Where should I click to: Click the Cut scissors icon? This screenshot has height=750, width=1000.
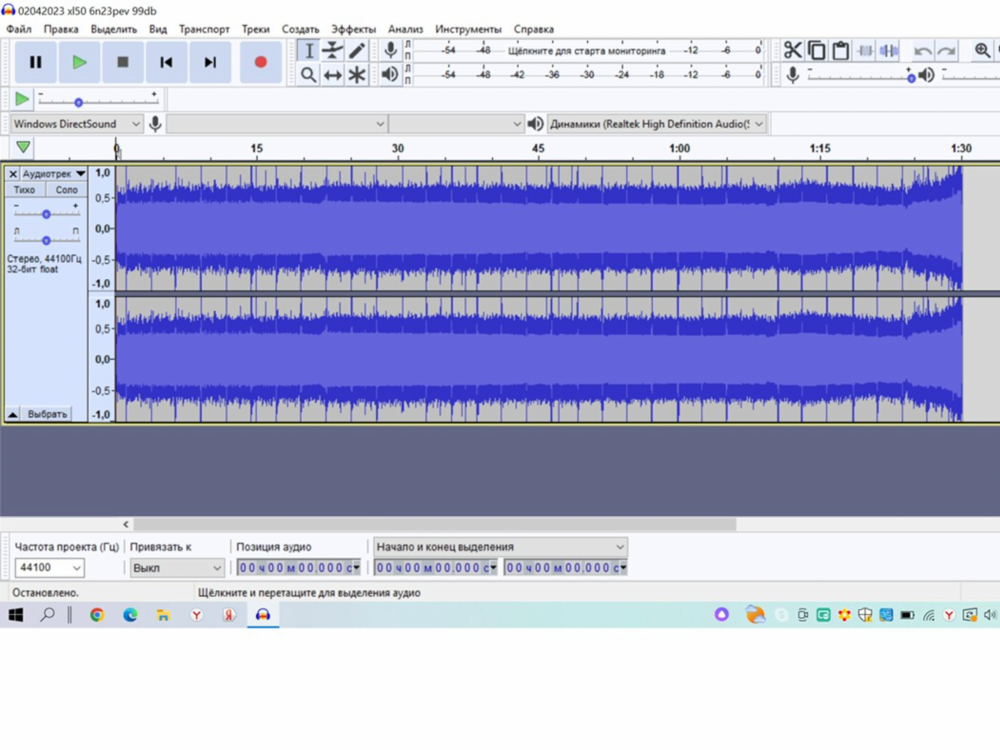792,50
